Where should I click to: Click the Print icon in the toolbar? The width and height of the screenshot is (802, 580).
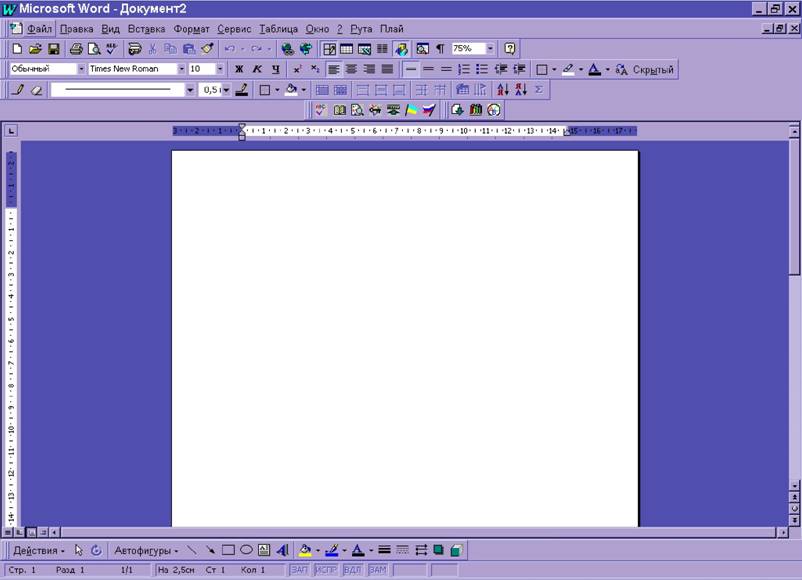76,49
